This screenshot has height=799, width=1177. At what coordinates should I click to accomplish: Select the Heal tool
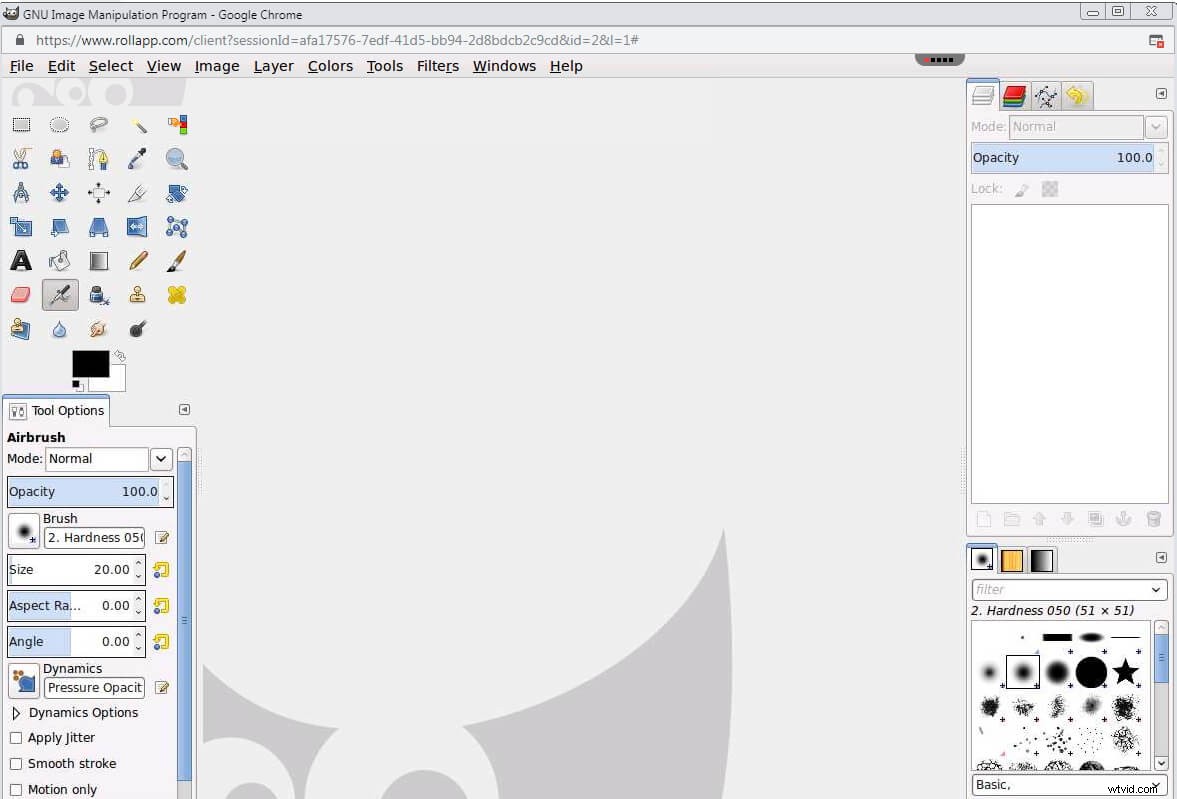177,295
